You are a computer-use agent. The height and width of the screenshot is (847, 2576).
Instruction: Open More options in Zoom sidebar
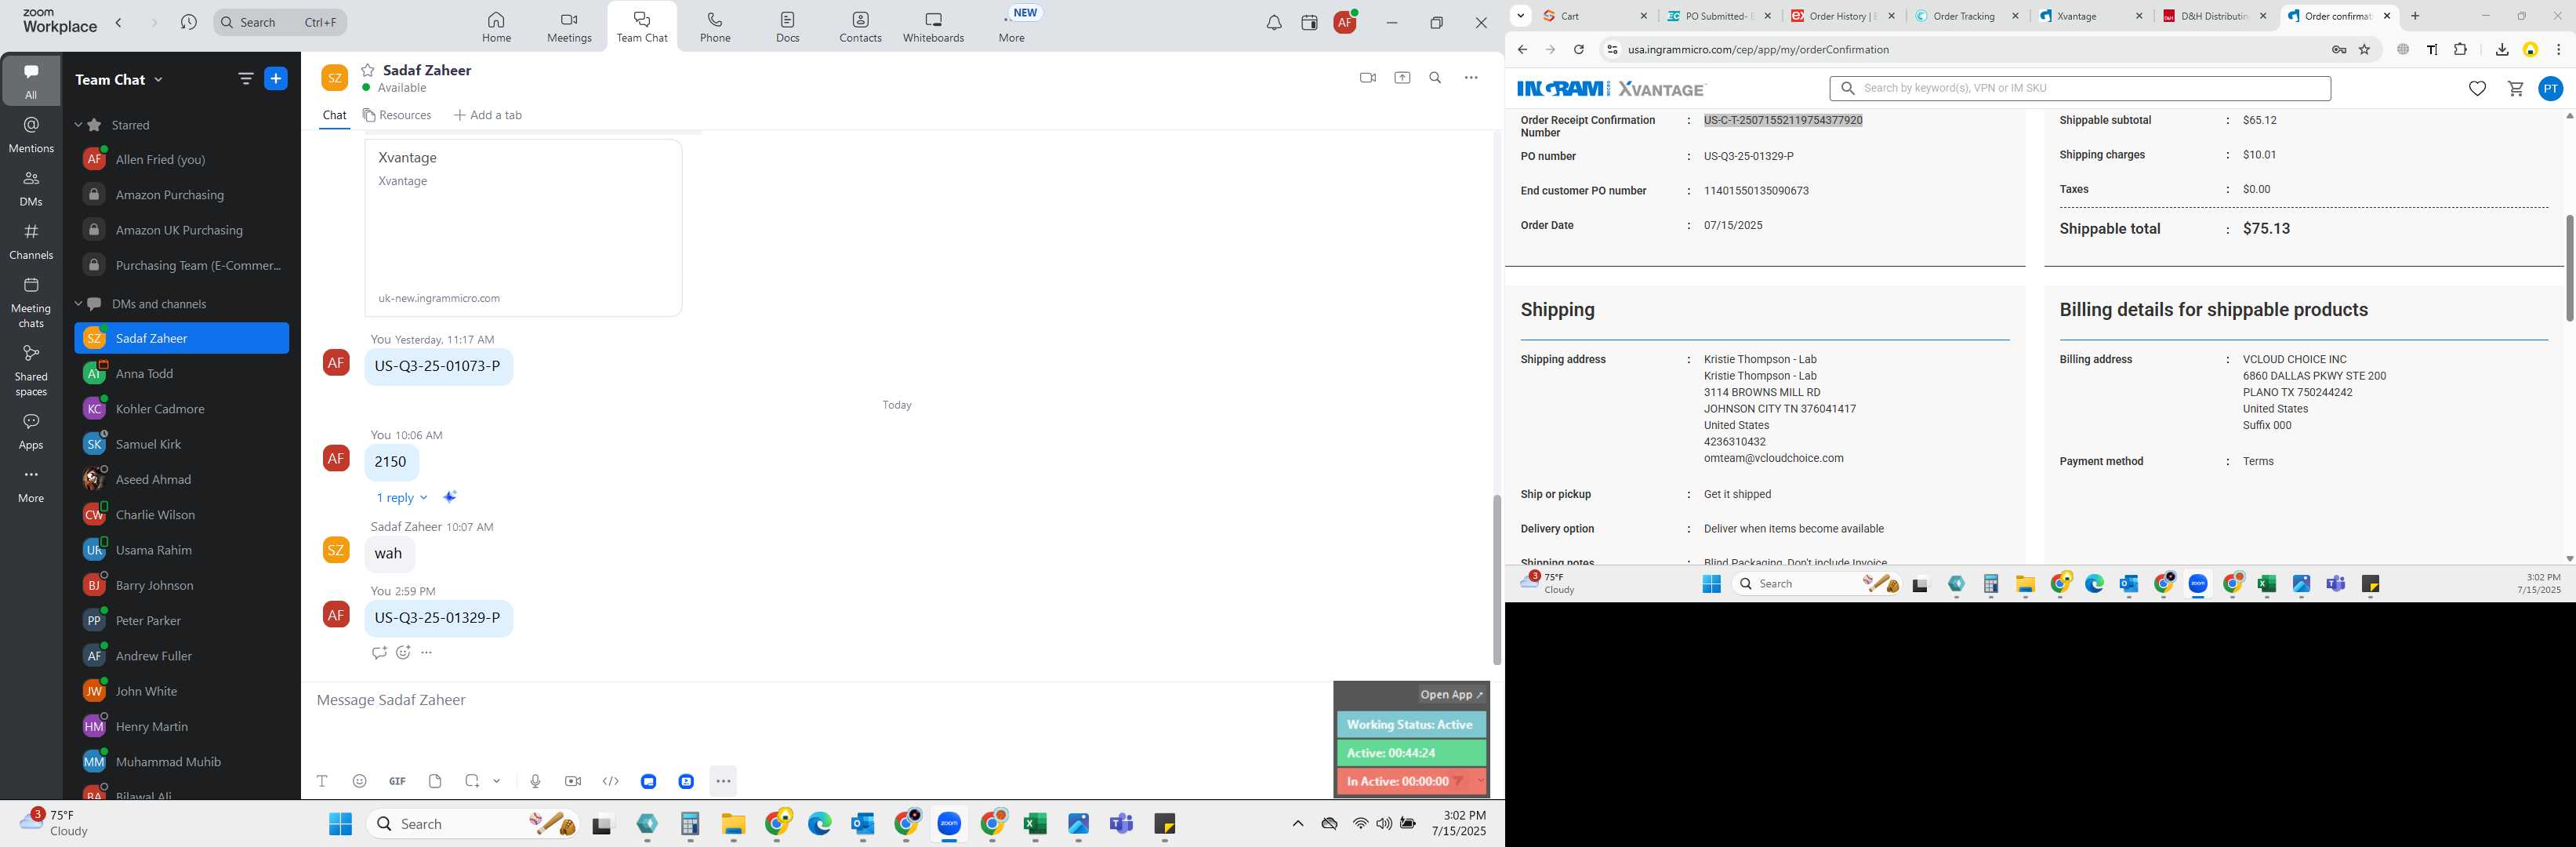tap(31, 485)
